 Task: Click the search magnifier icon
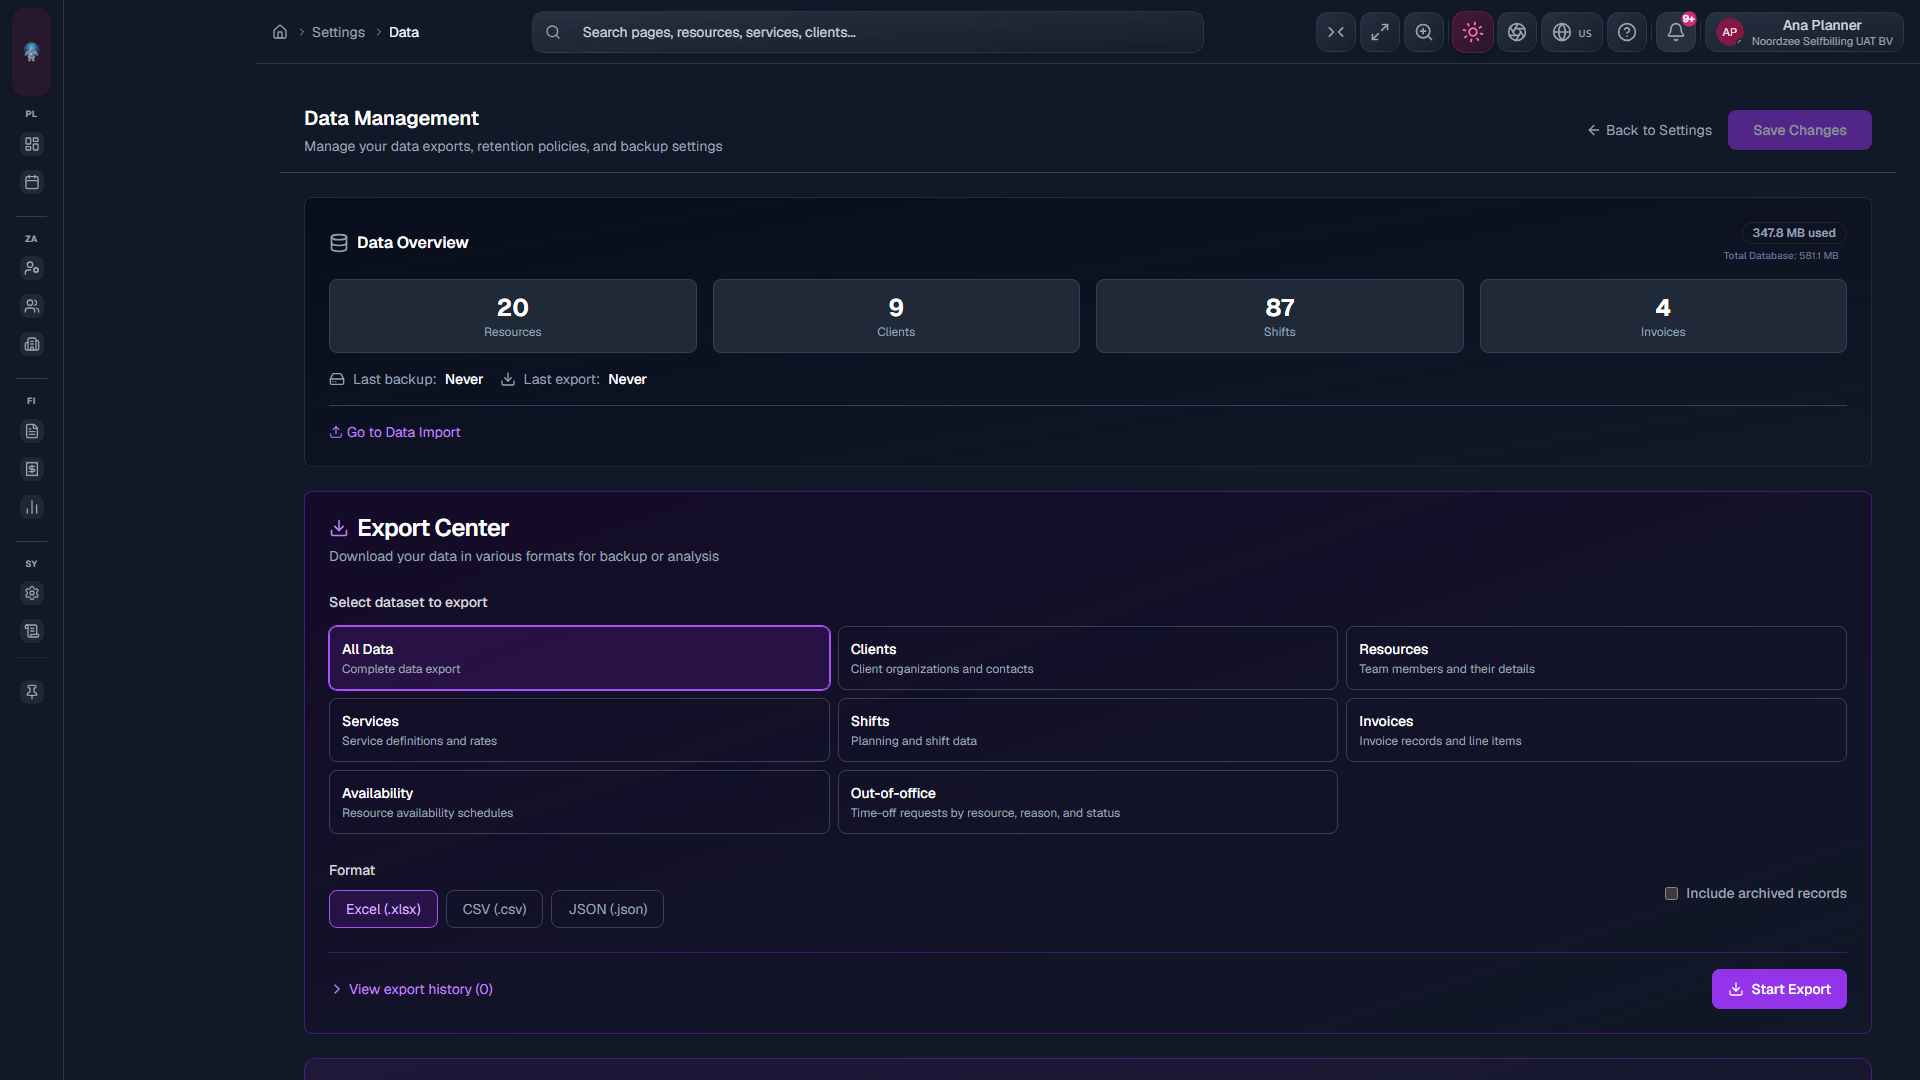(x=553, y=32)
